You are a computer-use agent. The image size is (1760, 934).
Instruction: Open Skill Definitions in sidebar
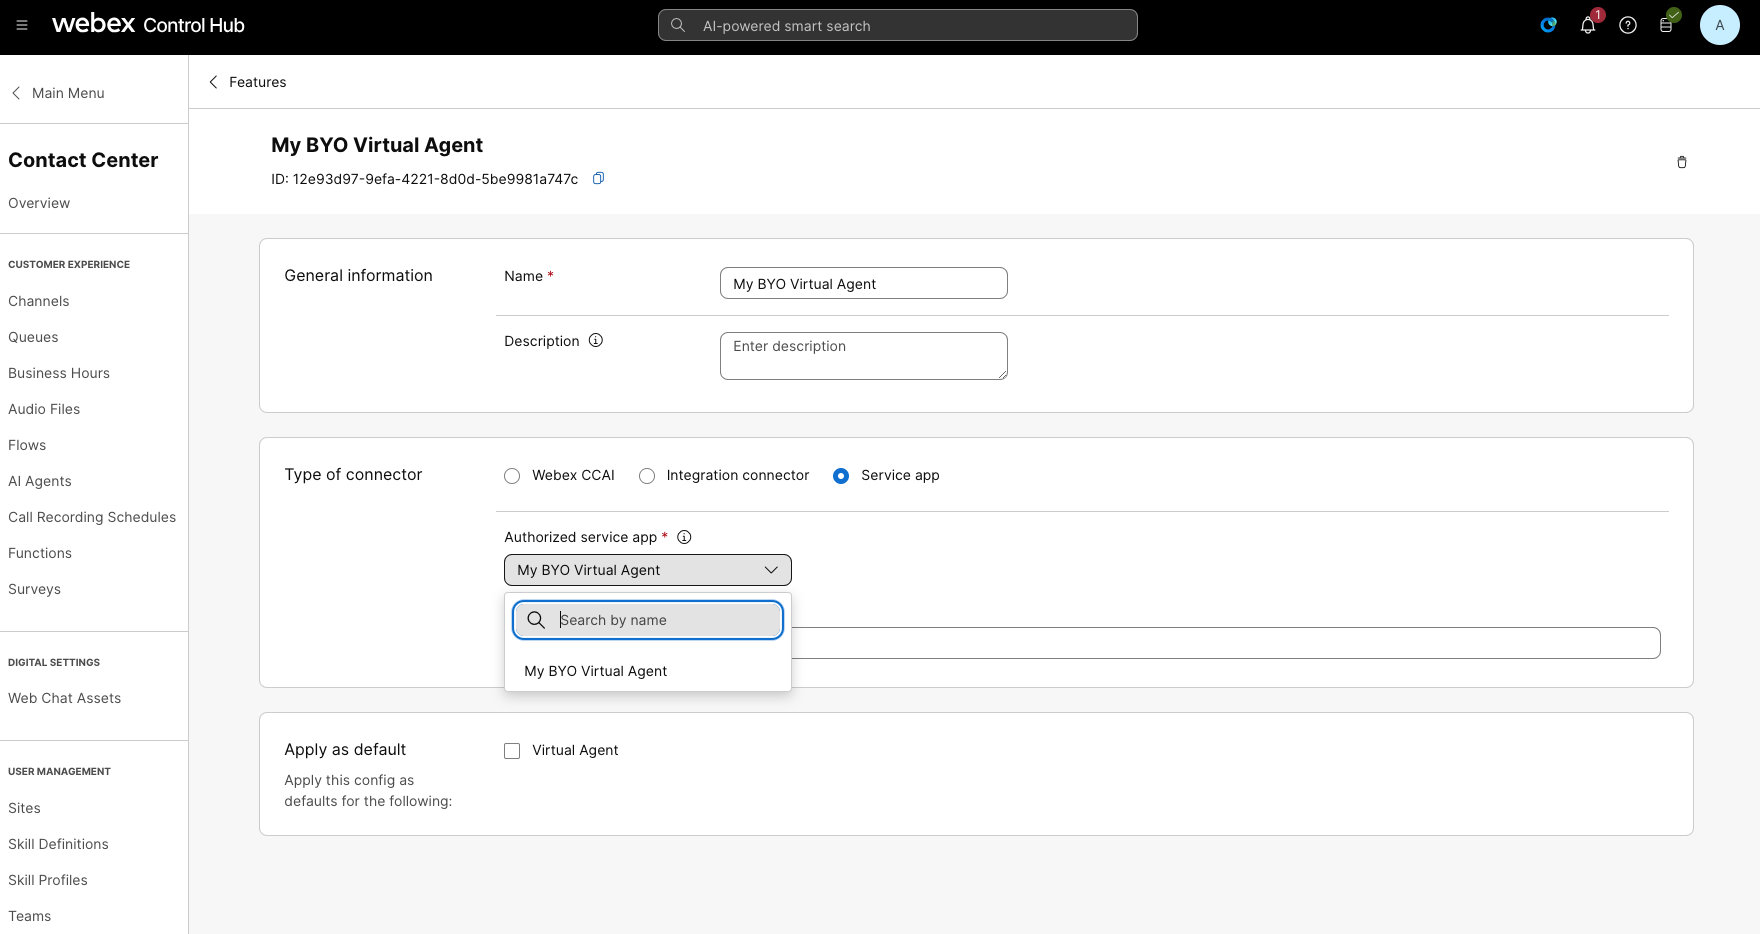point(58,844)
